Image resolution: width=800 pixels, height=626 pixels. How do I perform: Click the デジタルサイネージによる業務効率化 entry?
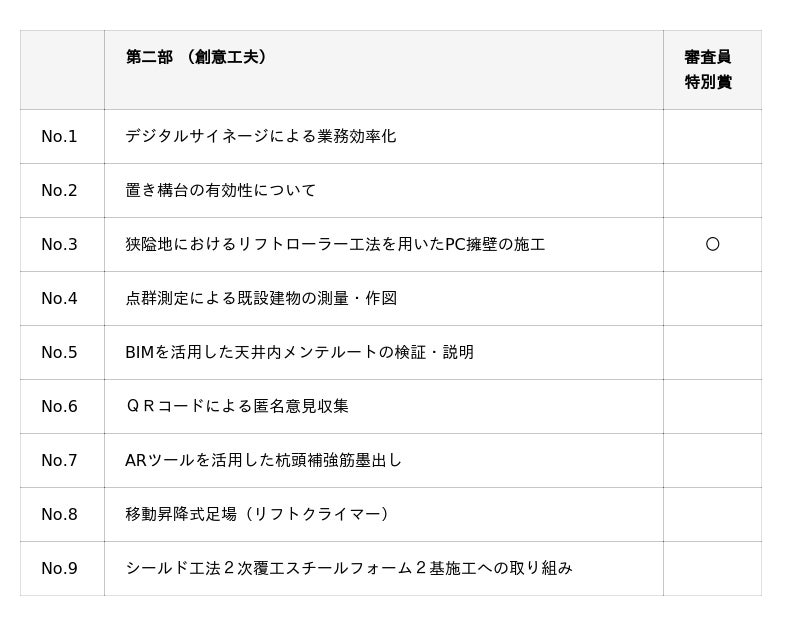[260, 136]
